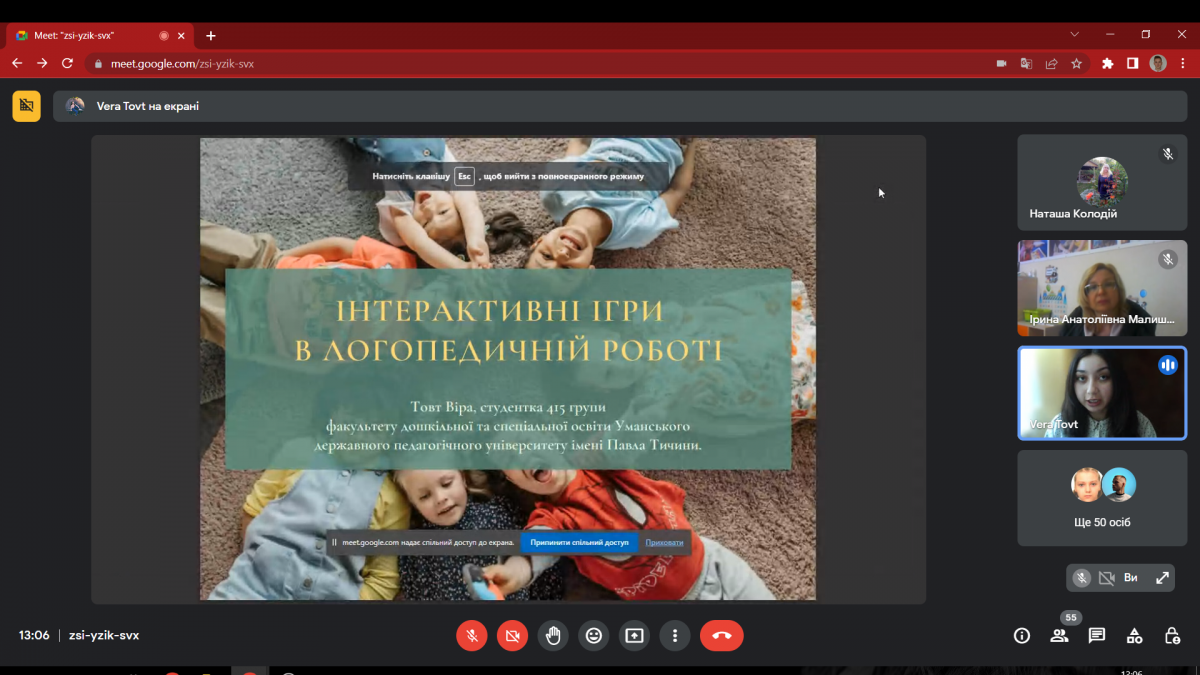The height and width of the screenshot is (675, 1200).
Task: Raise hand in the meeting
Action: click(553, 635)
